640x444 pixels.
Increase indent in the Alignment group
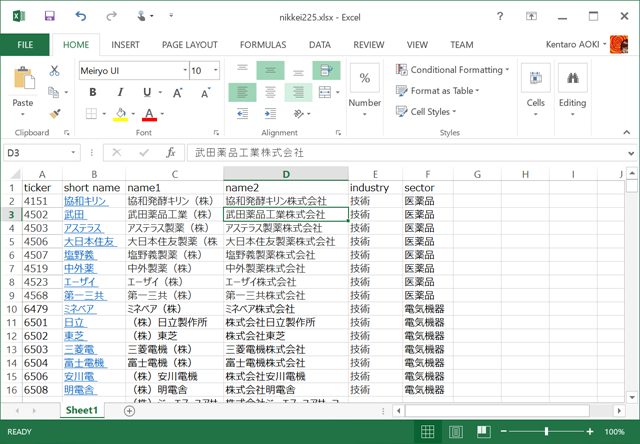(270, 114)
